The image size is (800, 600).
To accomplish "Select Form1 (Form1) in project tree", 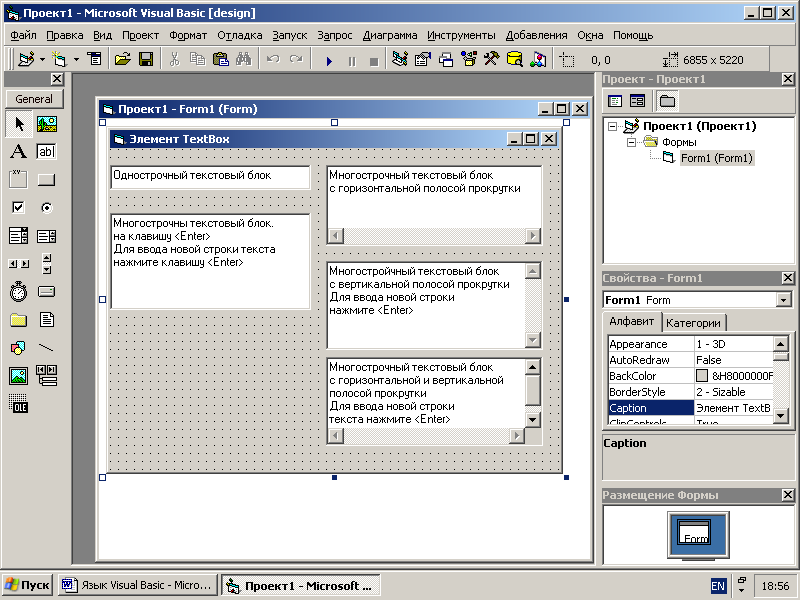I will coord(716,158).
